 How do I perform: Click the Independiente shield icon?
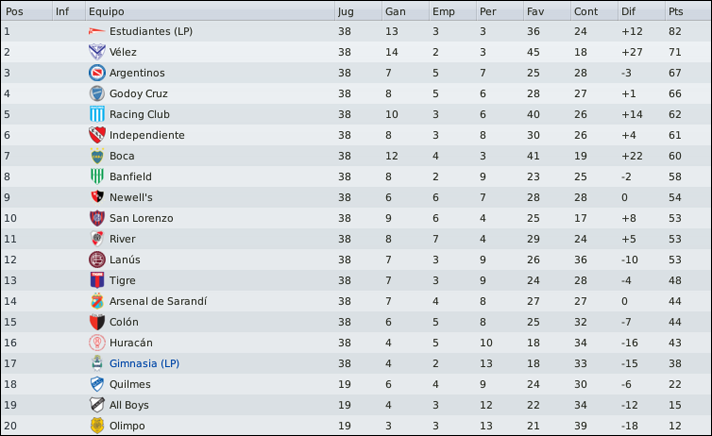(97, 135)
